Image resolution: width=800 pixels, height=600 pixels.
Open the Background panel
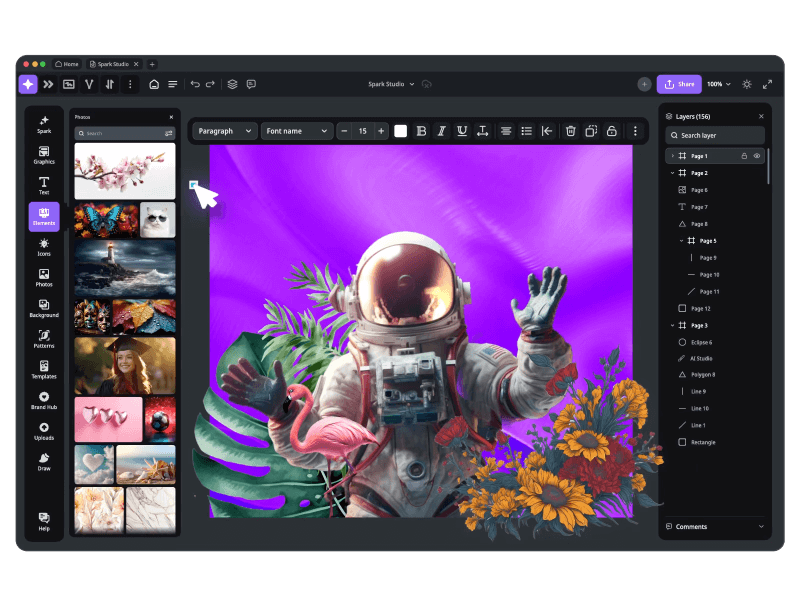44,309
